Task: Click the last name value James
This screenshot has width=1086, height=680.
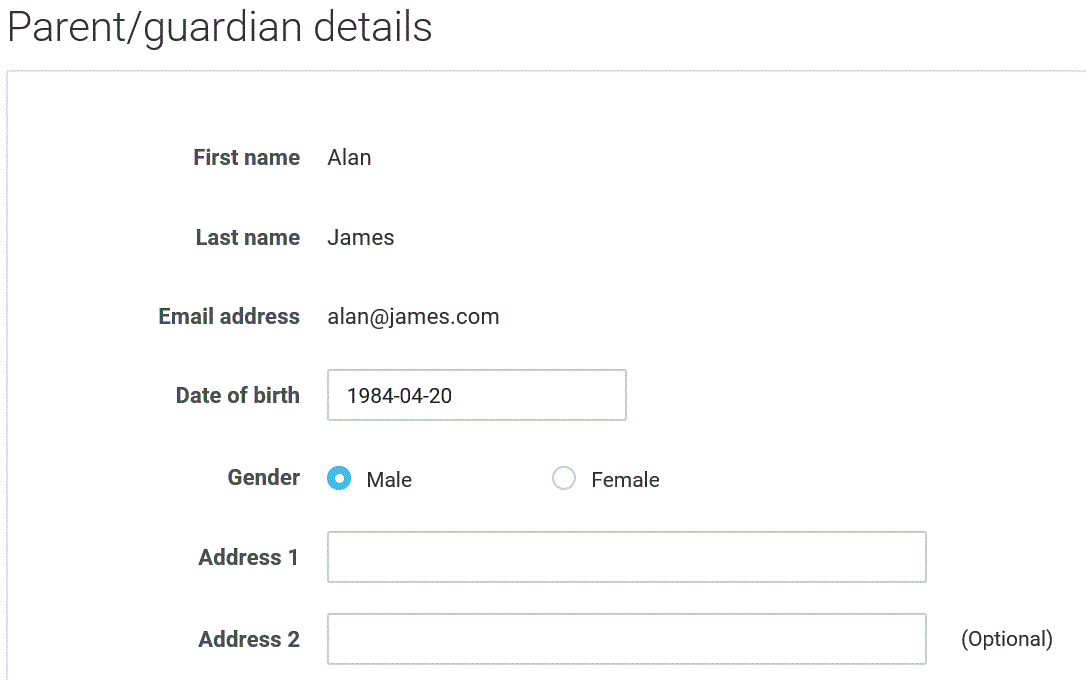Action: [x=360, y=237]
